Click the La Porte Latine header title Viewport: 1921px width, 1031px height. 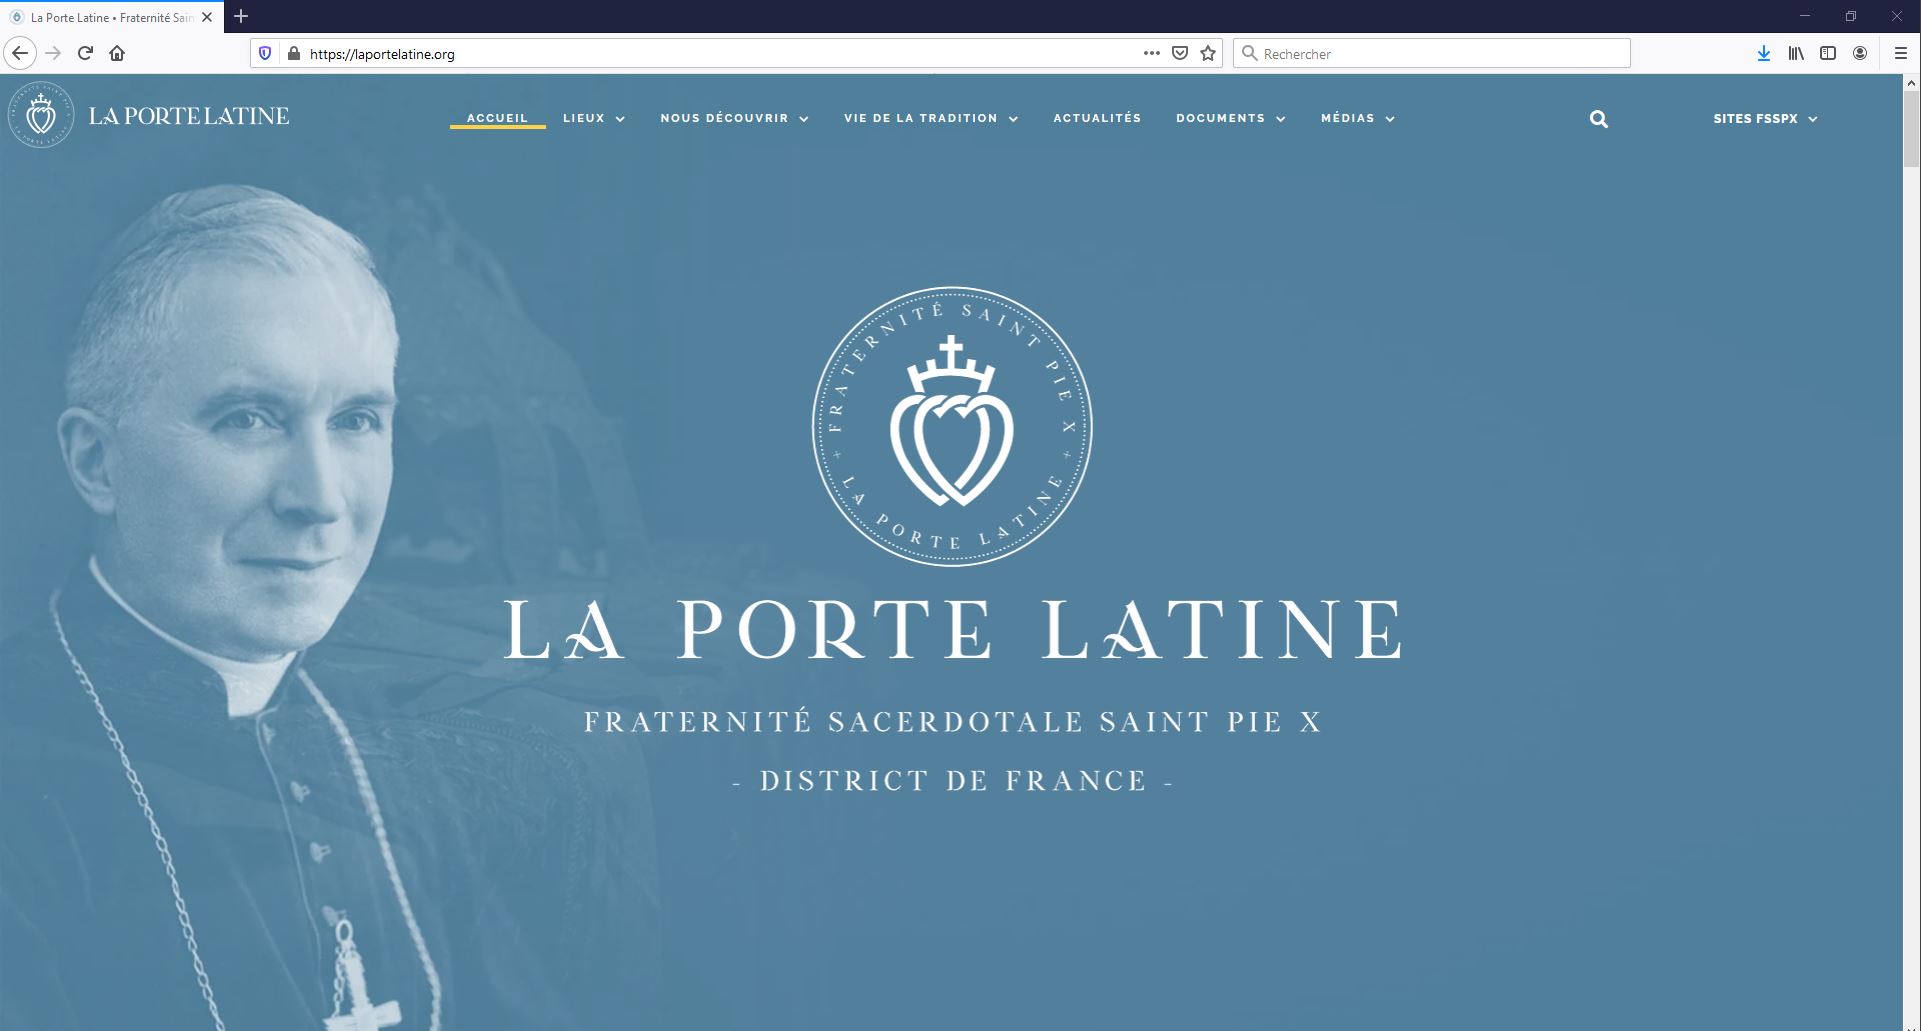click(189, 116)
